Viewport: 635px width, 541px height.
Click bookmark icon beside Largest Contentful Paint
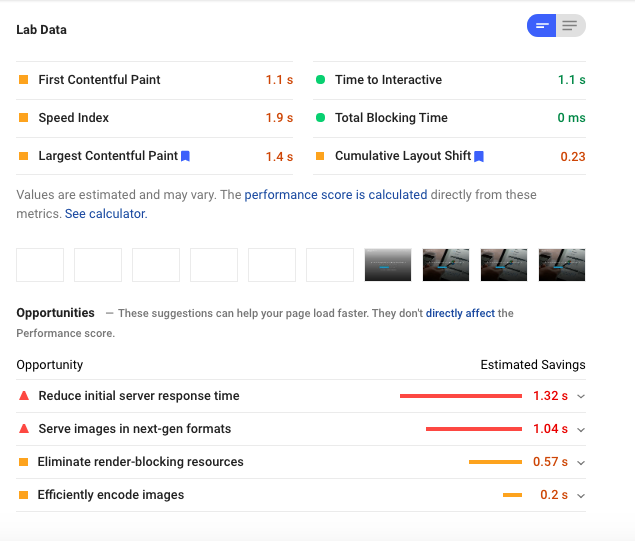185,156
